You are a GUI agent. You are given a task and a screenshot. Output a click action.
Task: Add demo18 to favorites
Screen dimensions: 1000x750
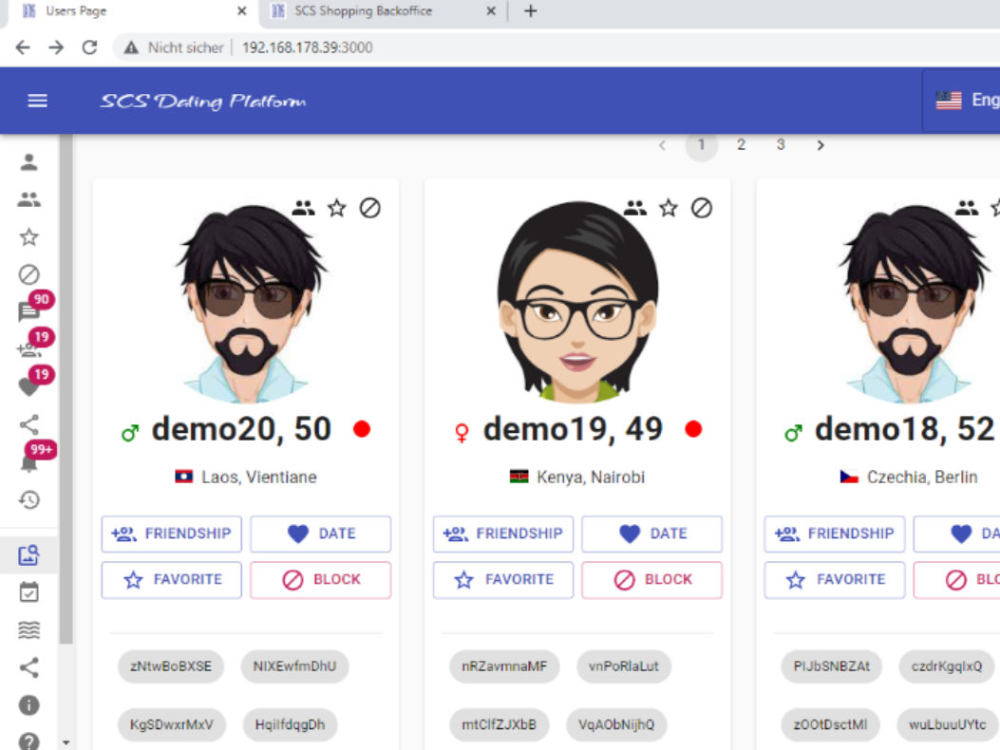pos(835,580)
